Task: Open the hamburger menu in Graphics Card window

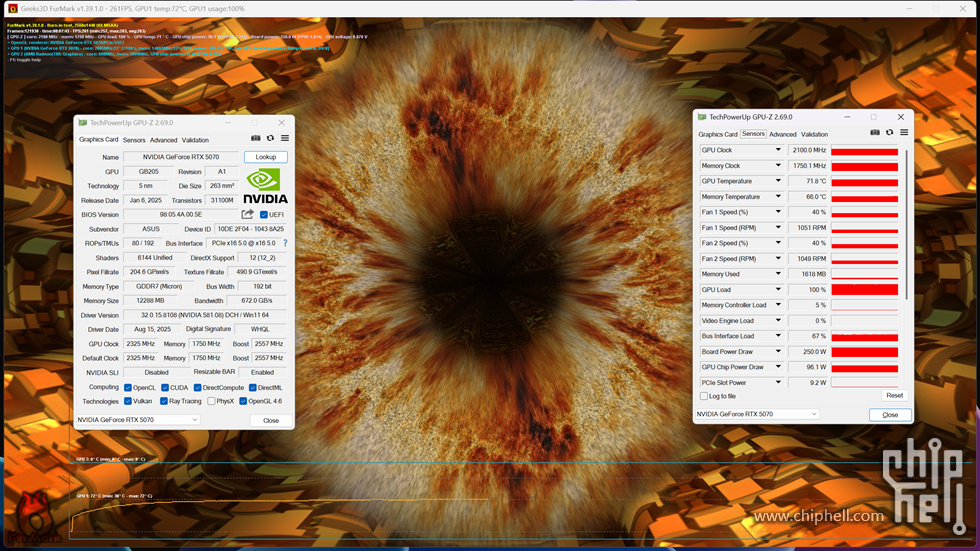Action: tap(284, 138)
